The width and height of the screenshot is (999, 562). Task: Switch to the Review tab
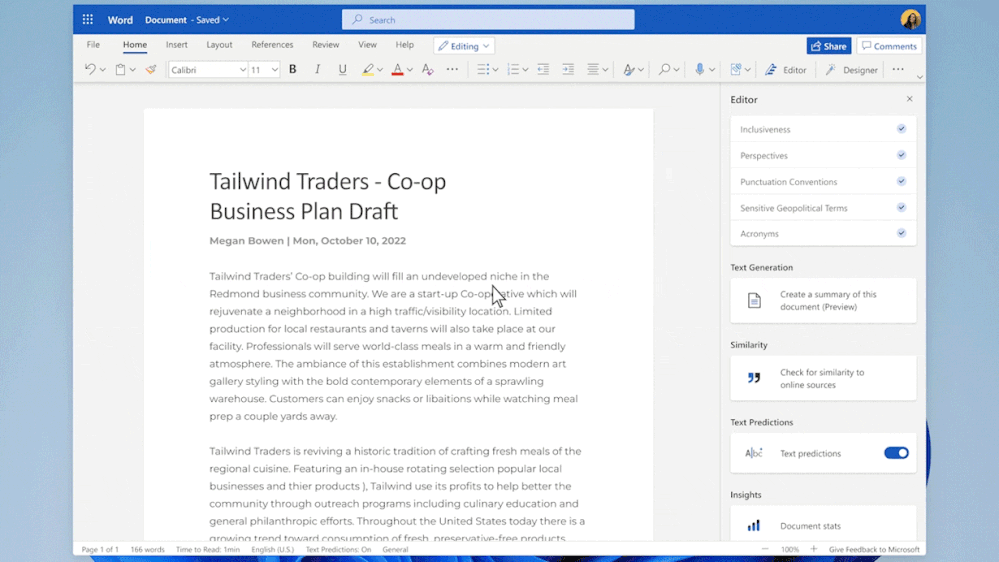coord(326,45)
